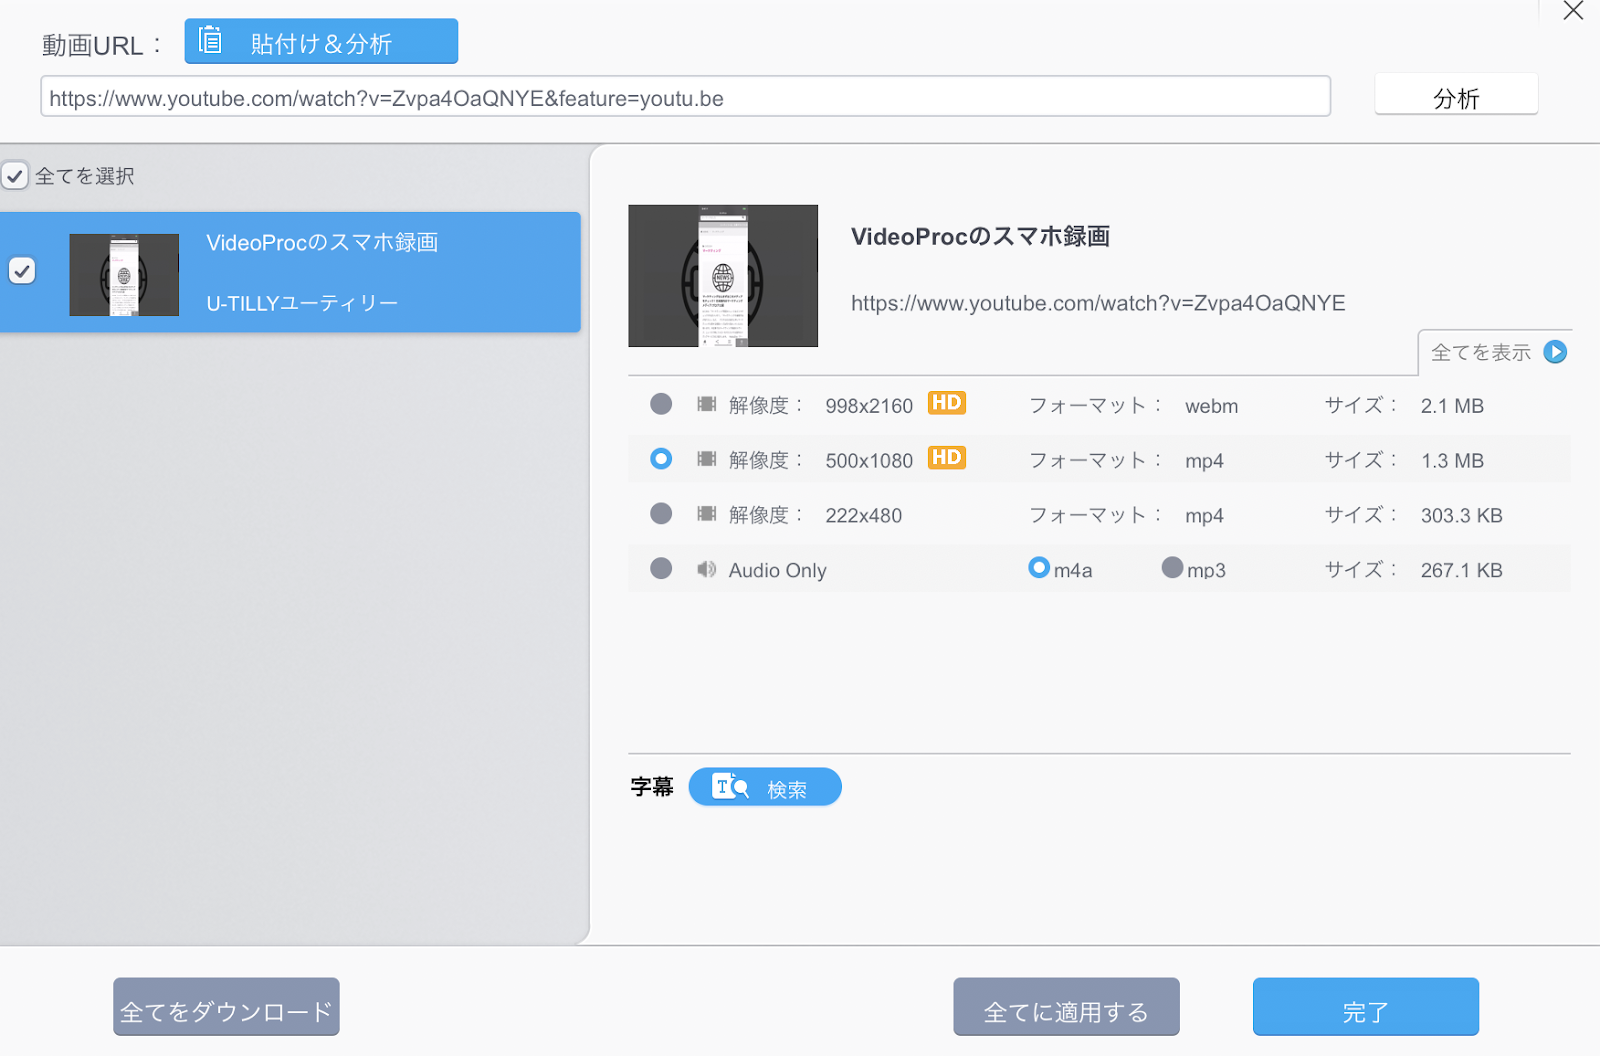Click the bold VideoProcのスマホ録画 heading in the detail pane
This screenshot has width=1600, height=1056.
click(980, 236)
